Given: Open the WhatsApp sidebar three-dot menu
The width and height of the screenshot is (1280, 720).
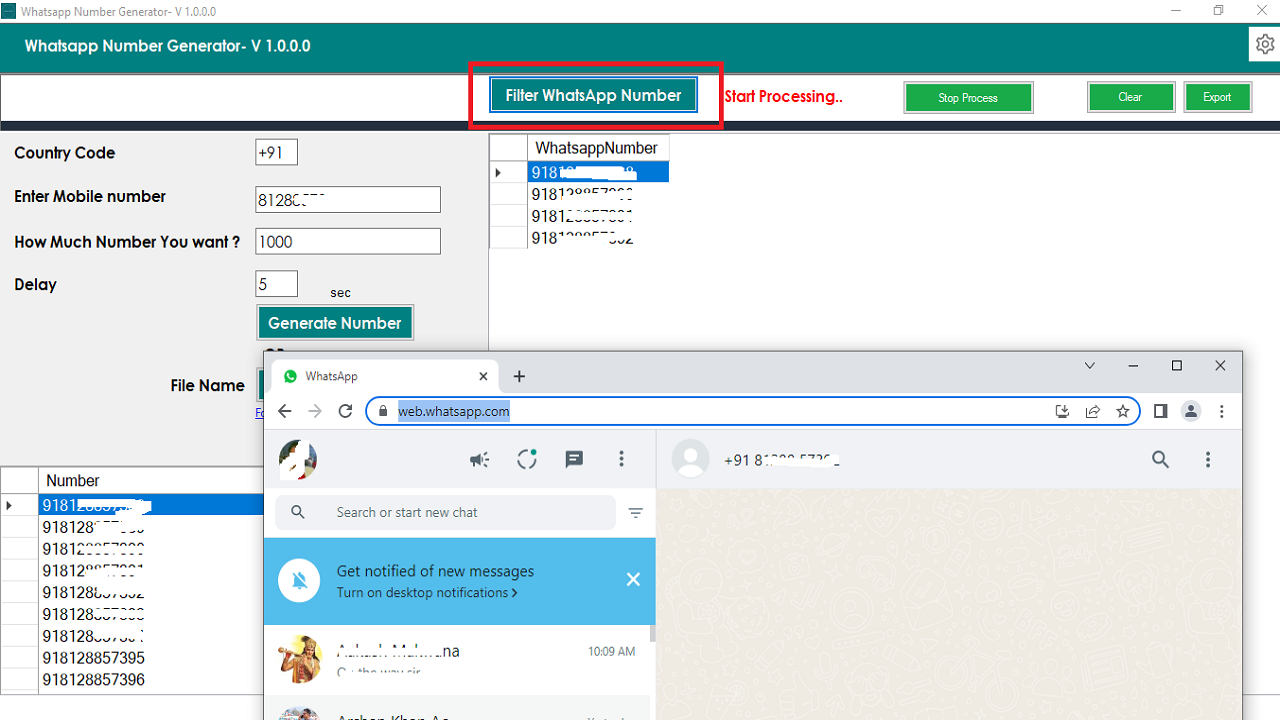Looking at the screenshot, I should [x=621, y=459].
